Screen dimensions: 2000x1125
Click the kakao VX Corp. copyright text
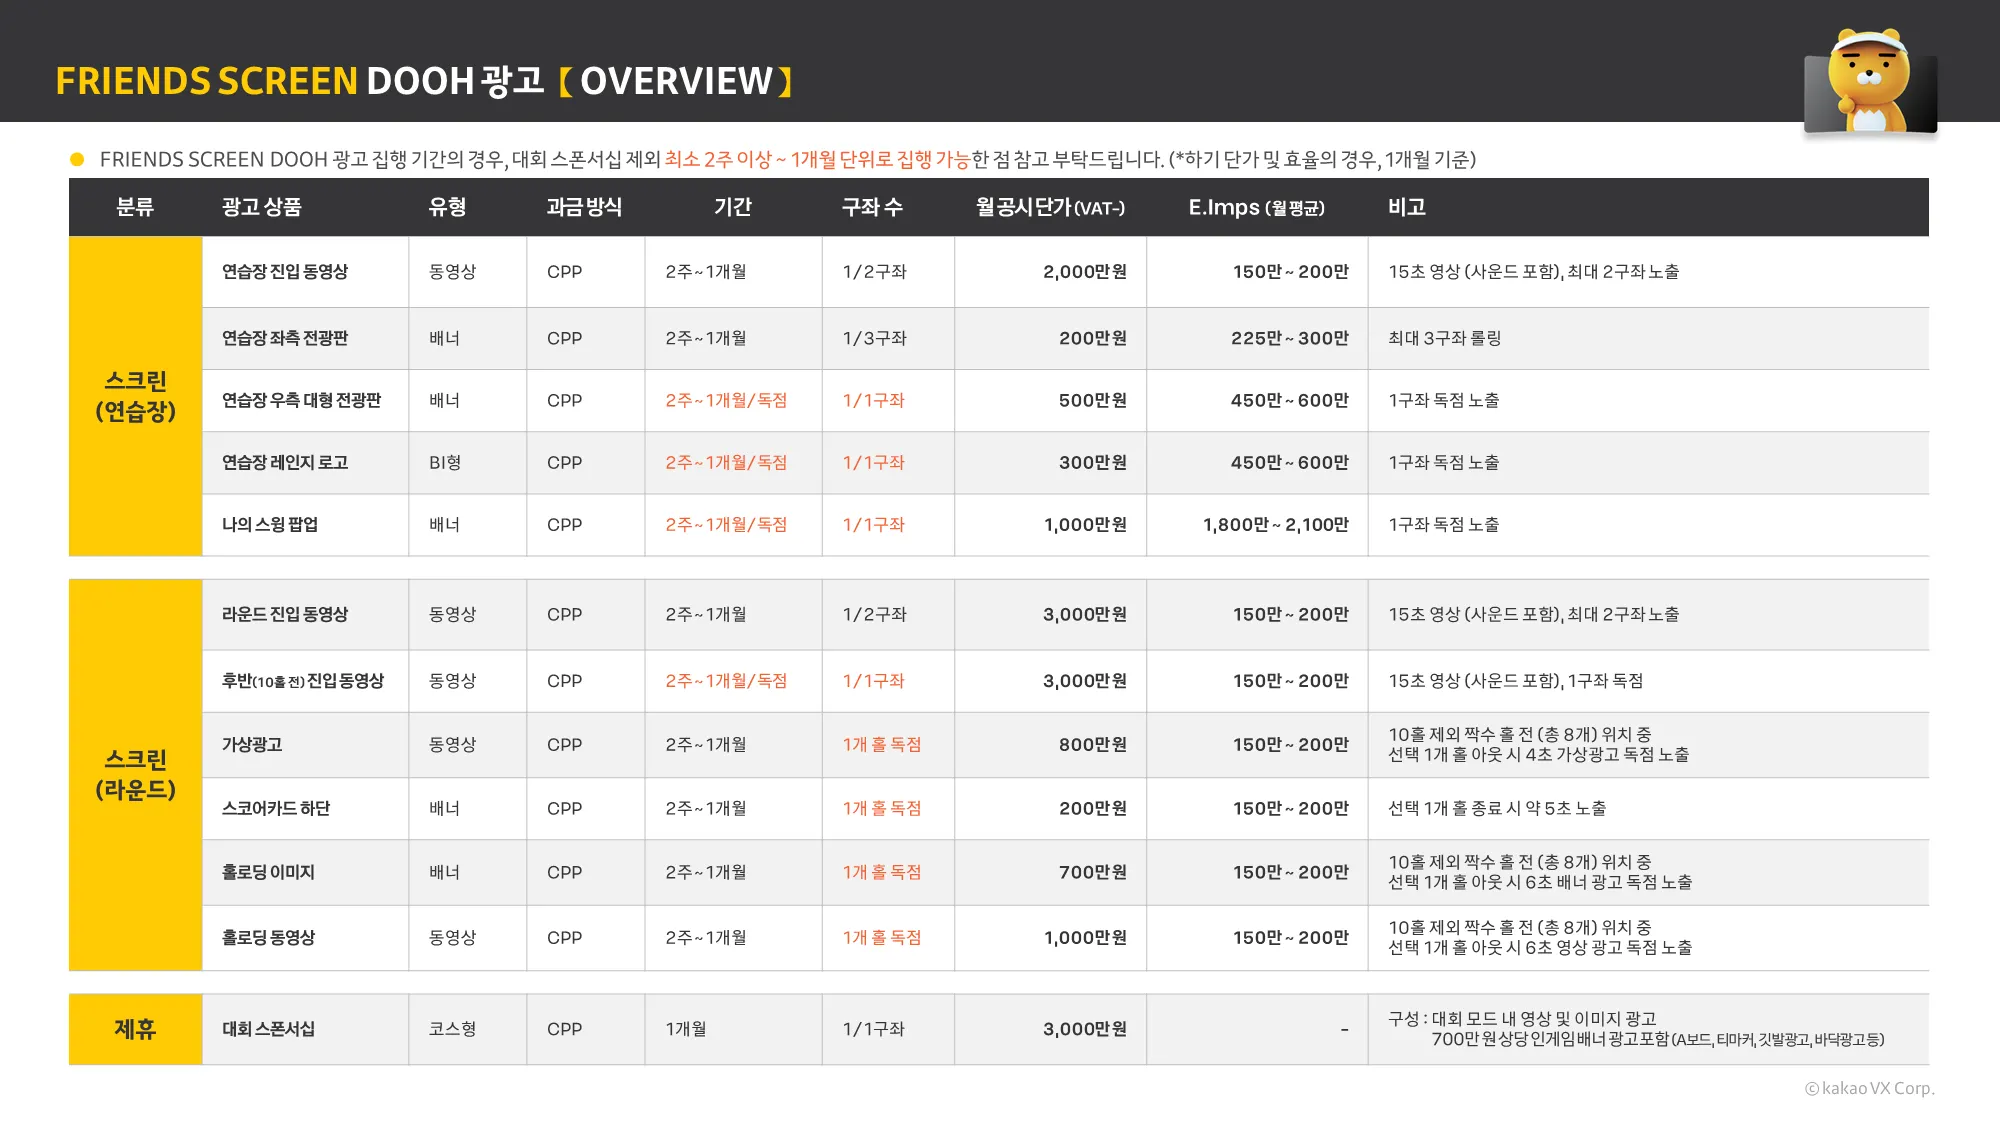coord(1868,1088)
